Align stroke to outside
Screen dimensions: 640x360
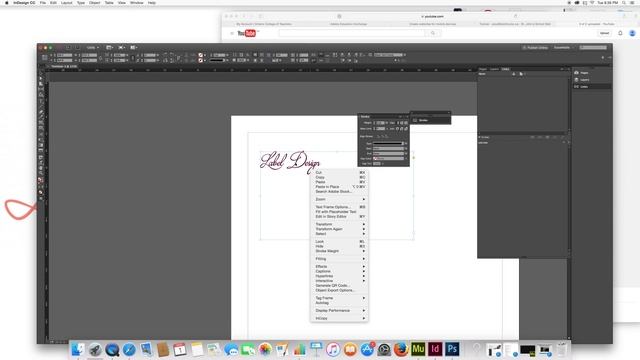pos(387,136)
